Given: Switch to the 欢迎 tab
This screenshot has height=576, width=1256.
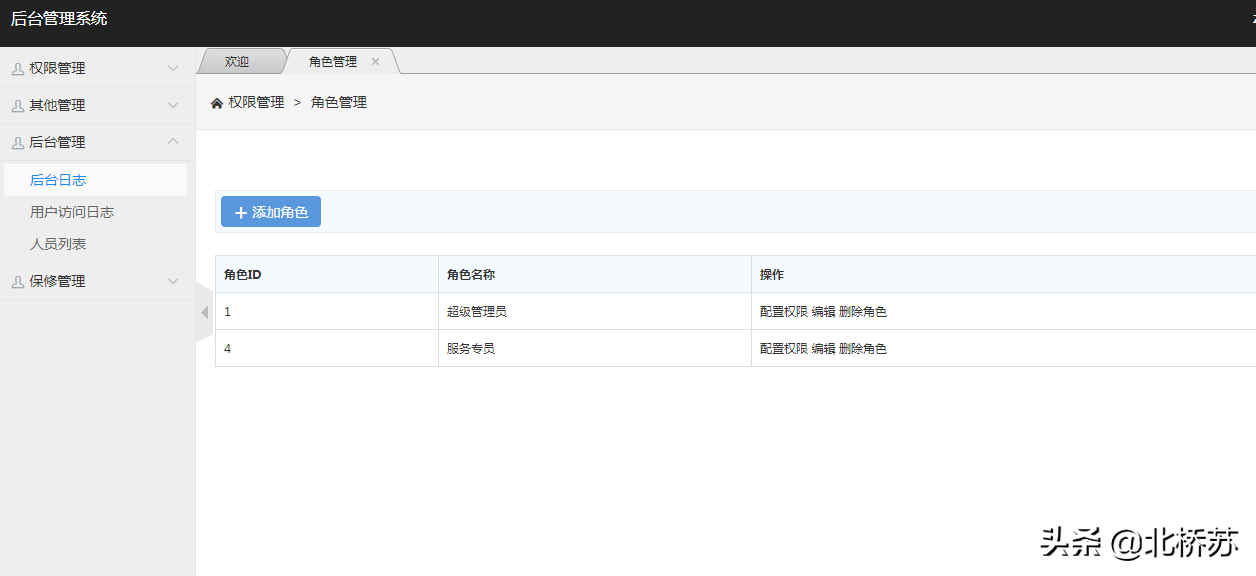Looking at the screenshot, I should point(237,62).
